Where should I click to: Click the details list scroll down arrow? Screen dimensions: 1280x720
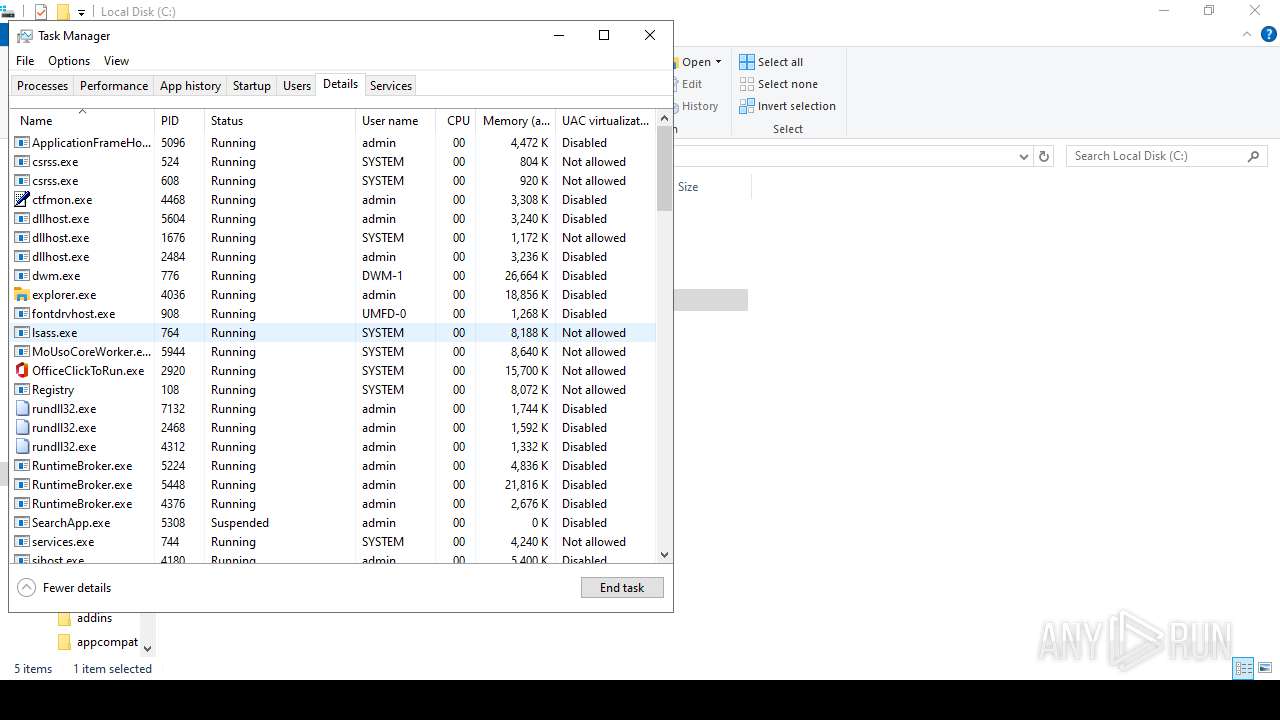pyautogui.click(x=664, y=555)
